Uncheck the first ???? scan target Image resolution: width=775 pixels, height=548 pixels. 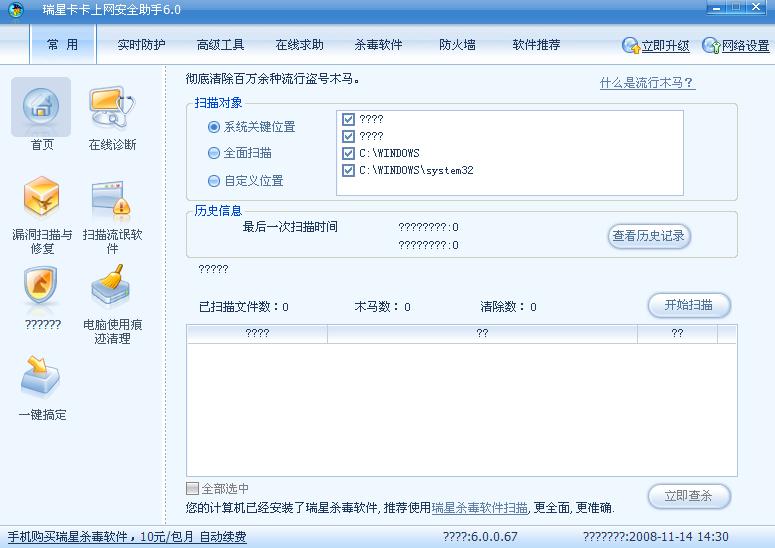348,119
